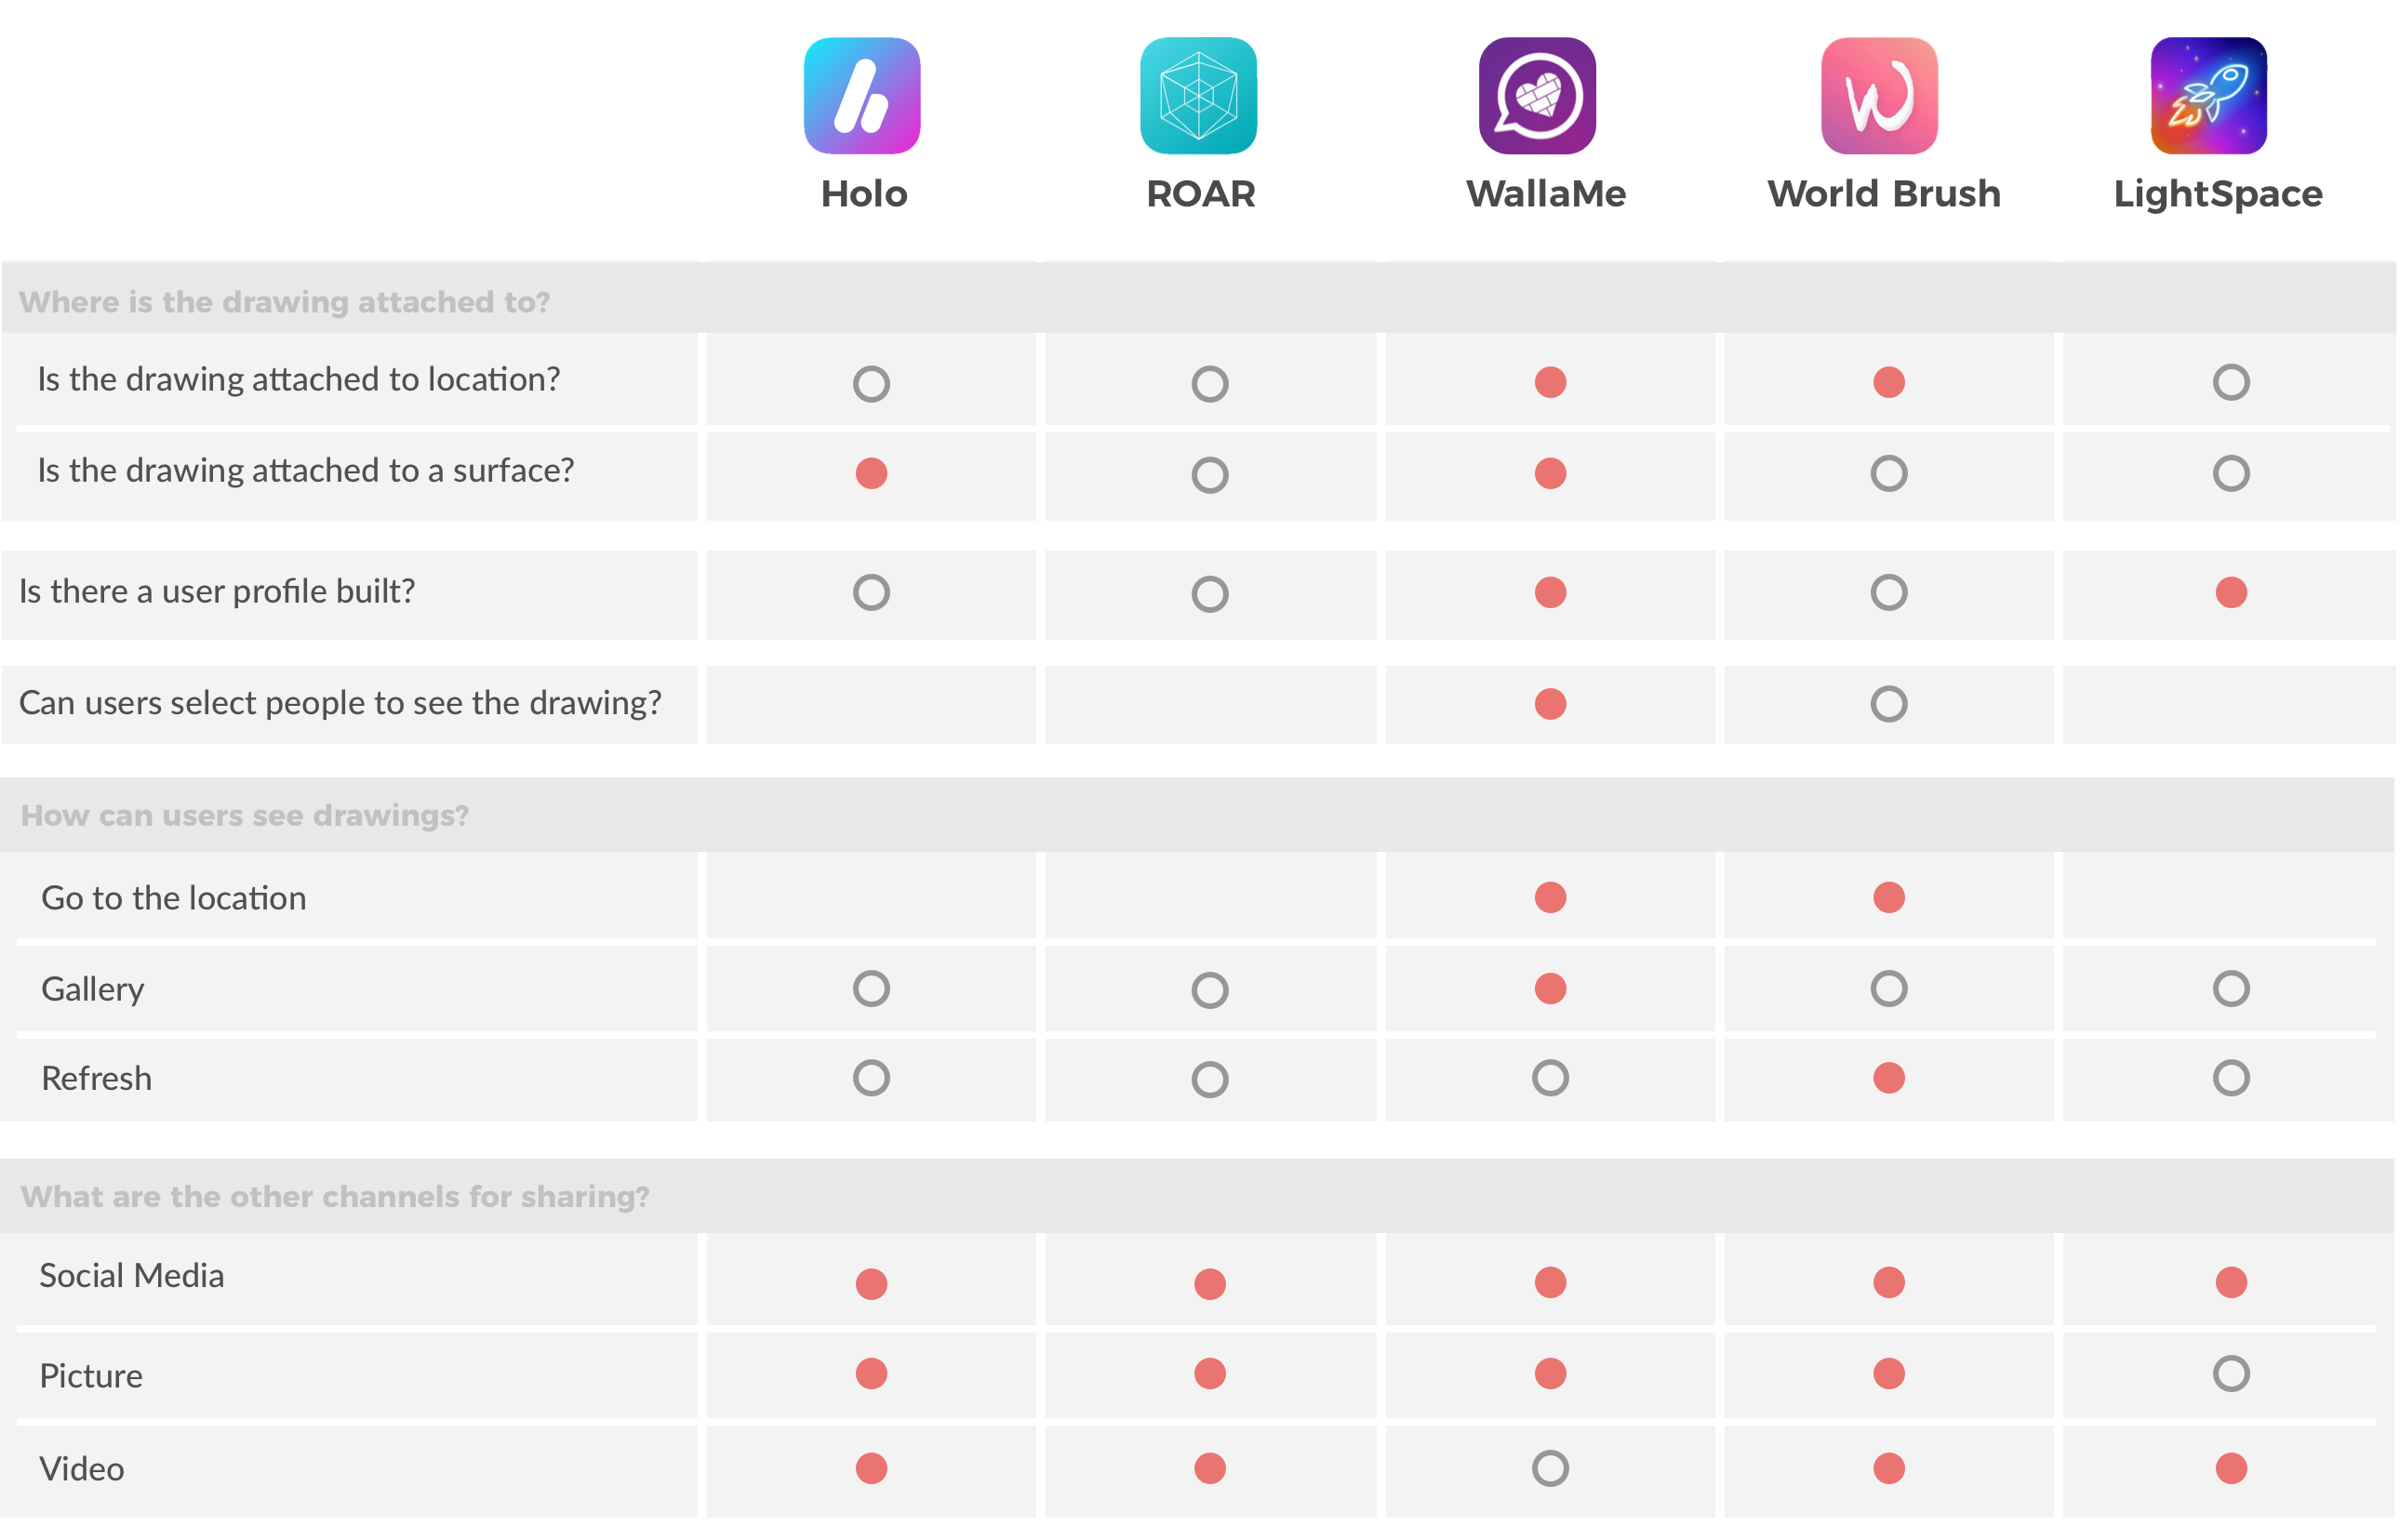
Task: Click the ROAR app icon
Action: pos(1199,96)
